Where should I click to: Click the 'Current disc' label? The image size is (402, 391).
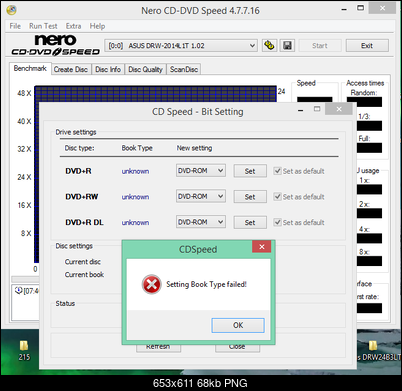click(x=83, y=262)
